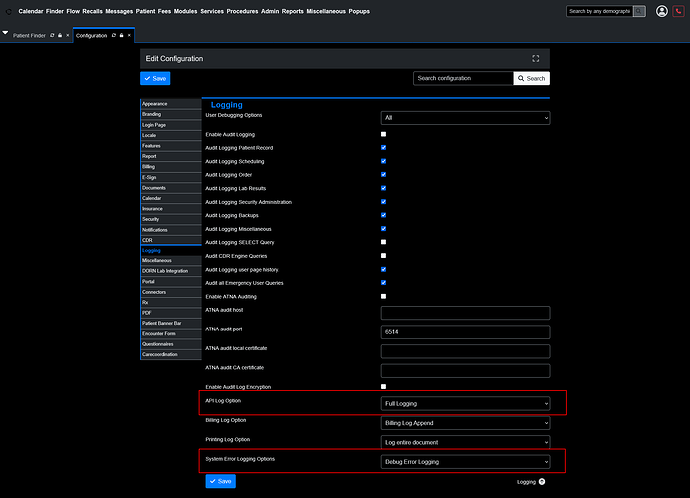Lock the Configuration tab

[x=121, y=35]
